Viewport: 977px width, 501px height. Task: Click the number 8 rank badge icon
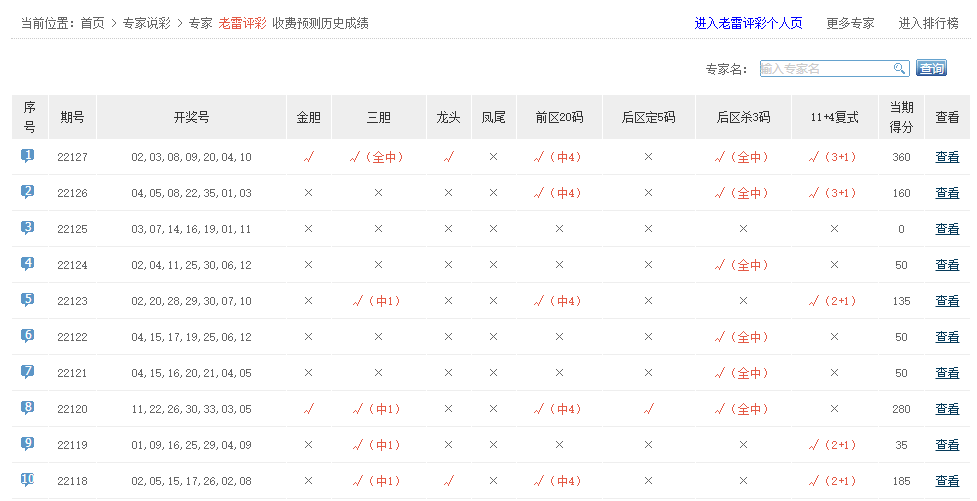(x=28, y=408)
